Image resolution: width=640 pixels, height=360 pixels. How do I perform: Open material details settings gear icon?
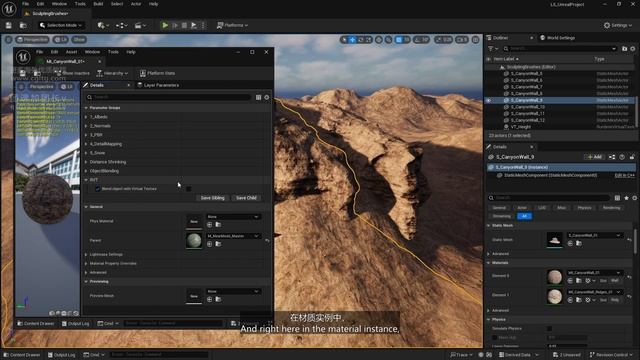point(267,97)
